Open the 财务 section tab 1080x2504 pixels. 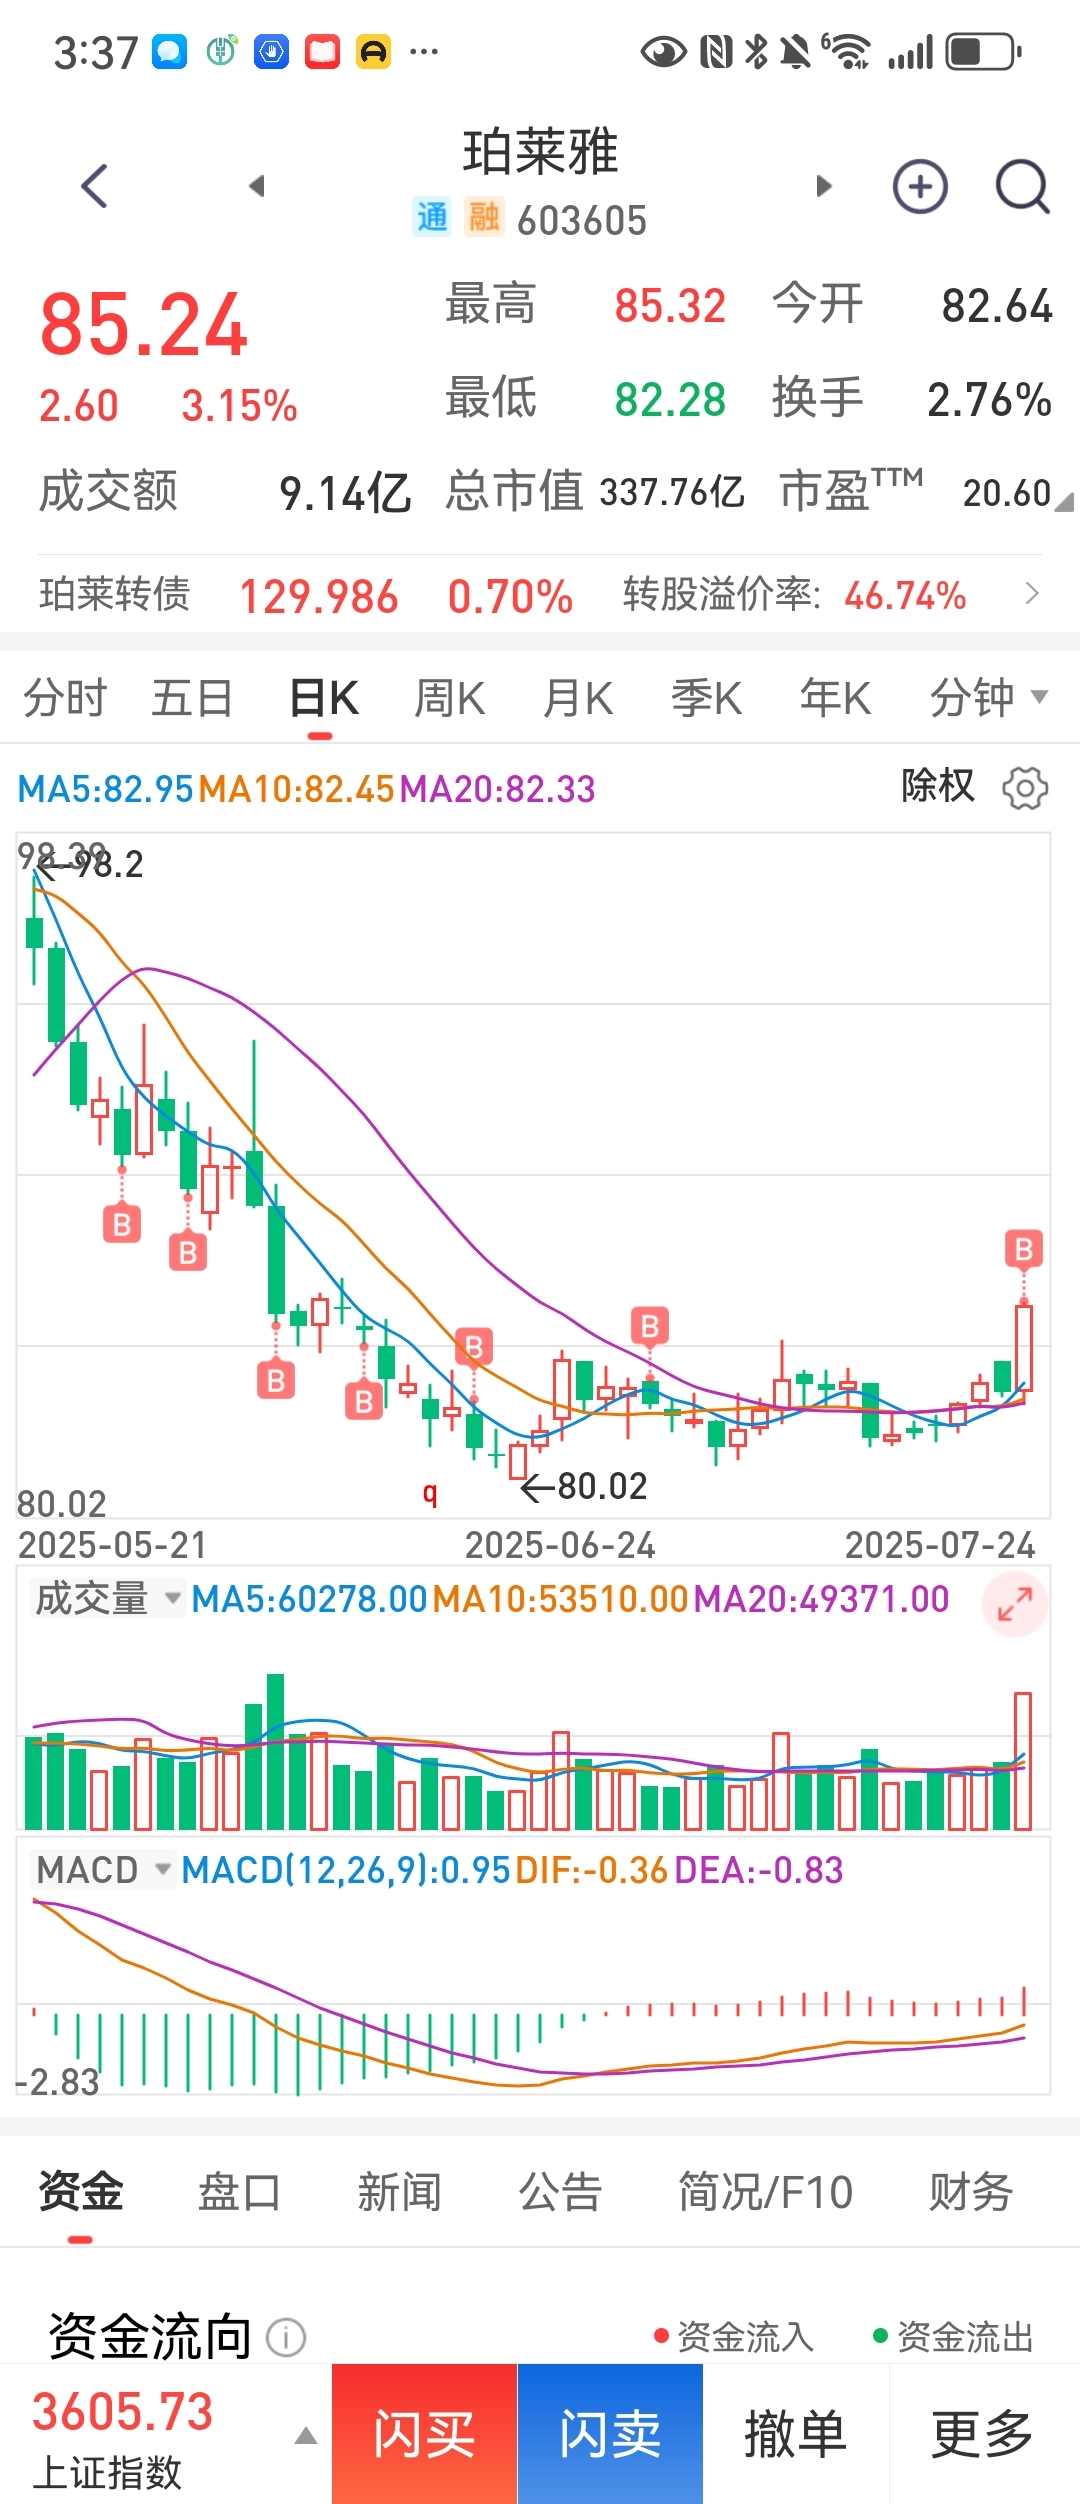point(970,2192)
